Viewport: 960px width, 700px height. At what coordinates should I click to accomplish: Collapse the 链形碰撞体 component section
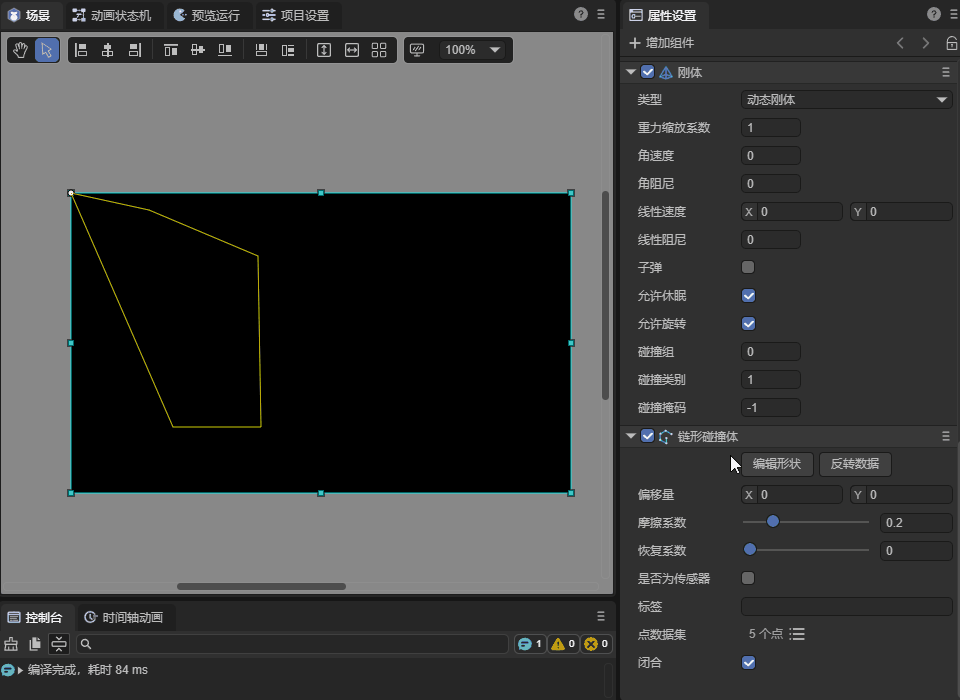(x=631, y=436)
